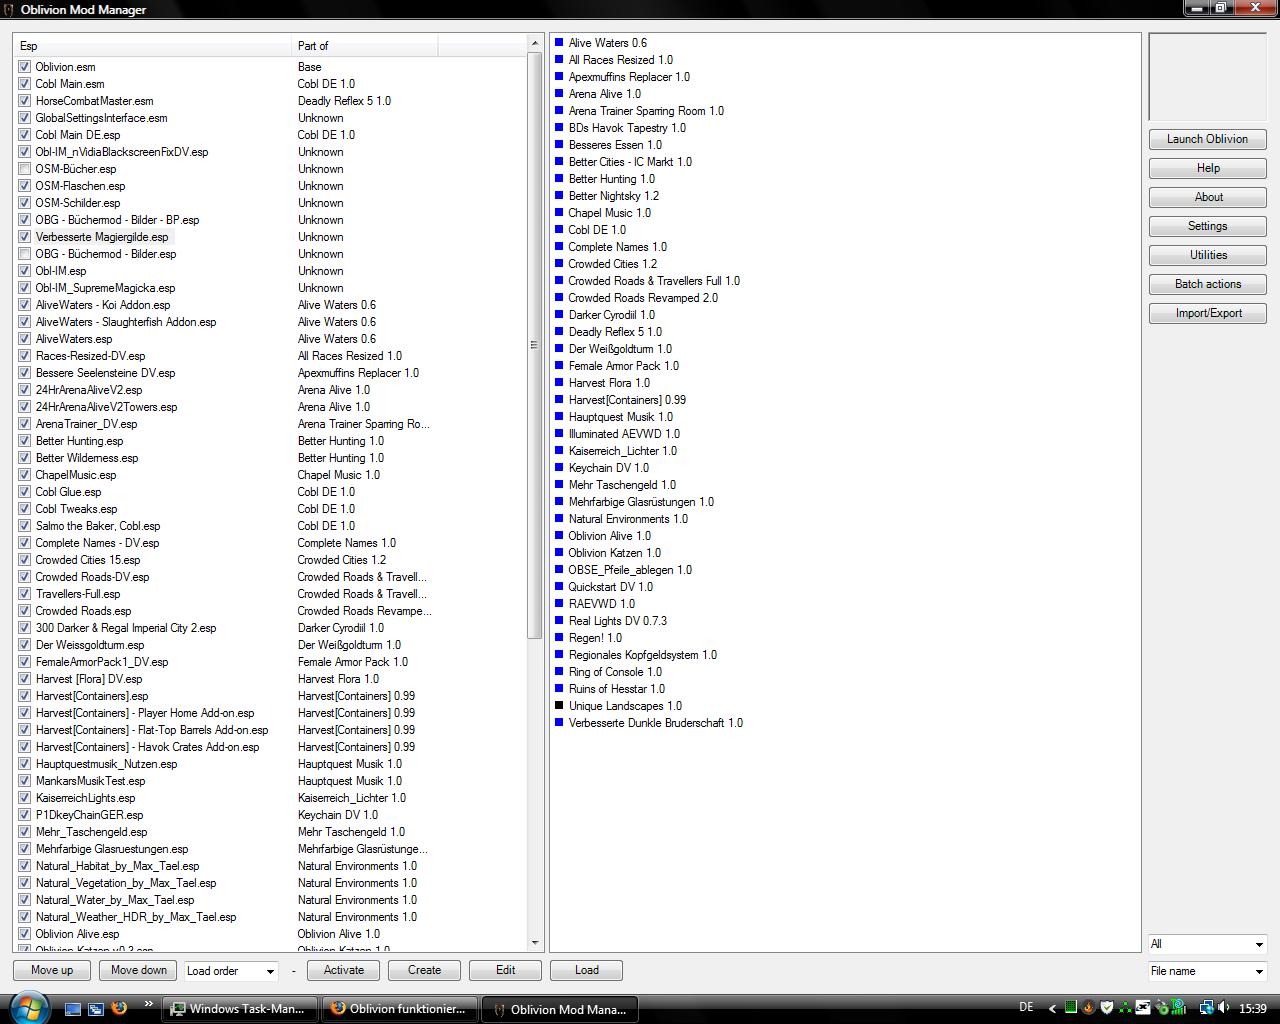Click the plugin list vertical scrollbar thumb
Viewport: 1280px width, 1024px height.
[x=534, y=345]
